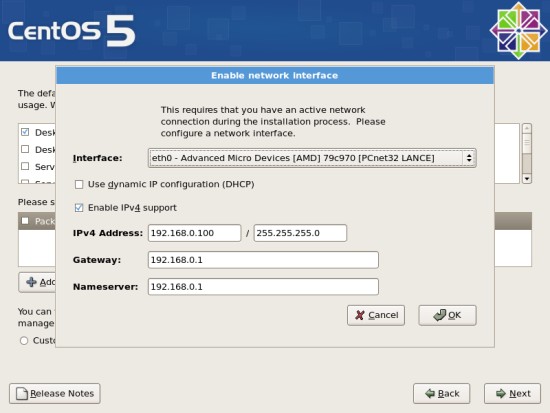The image size is (550, 413).
Task: Click the netmask field 255.255.255.0
Action: pyautogui.click(x=300, y=233)
